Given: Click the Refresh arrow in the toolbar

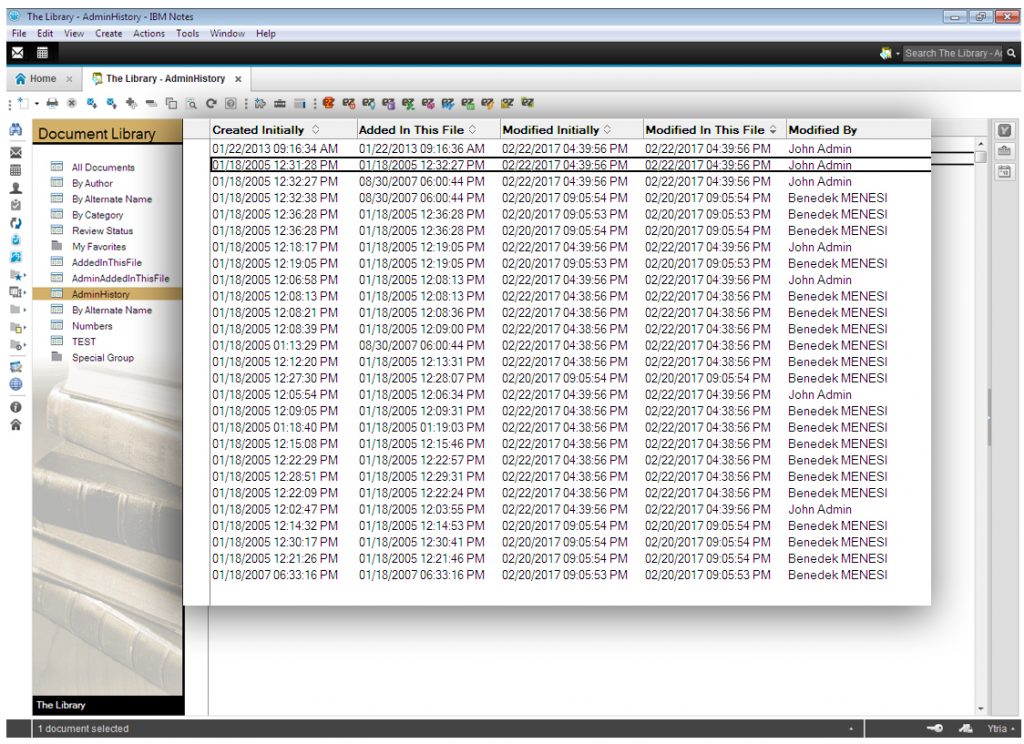Looking at the screenshot, I should click(211, 103).
